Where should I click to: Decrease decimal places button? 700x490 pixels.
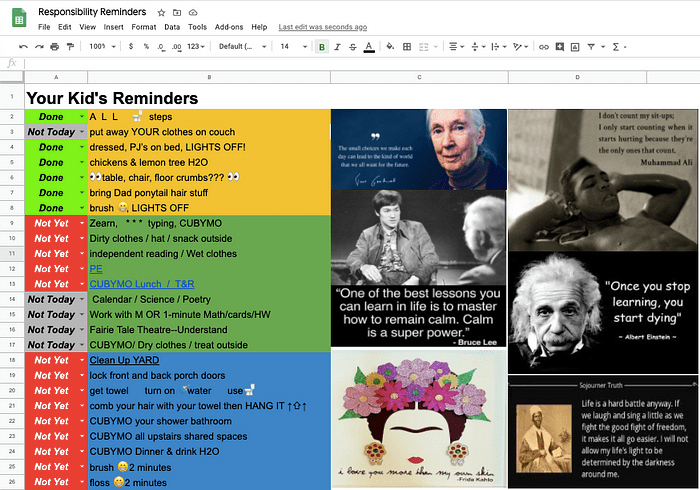161,46
